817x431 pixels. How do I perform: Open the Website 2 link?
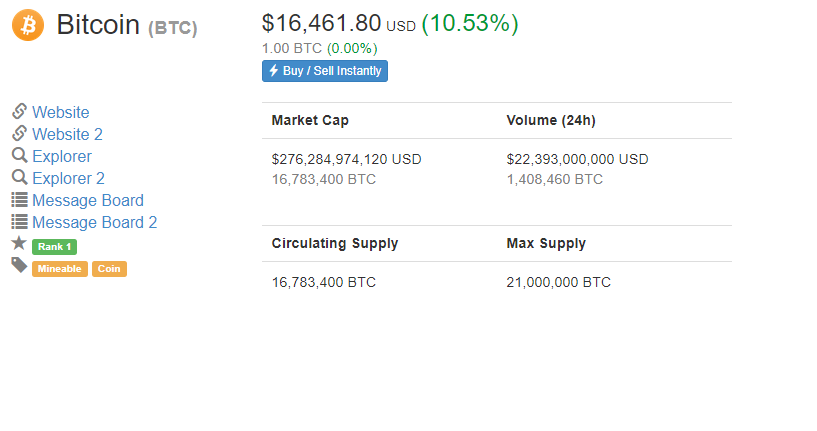tap(67, 134)
